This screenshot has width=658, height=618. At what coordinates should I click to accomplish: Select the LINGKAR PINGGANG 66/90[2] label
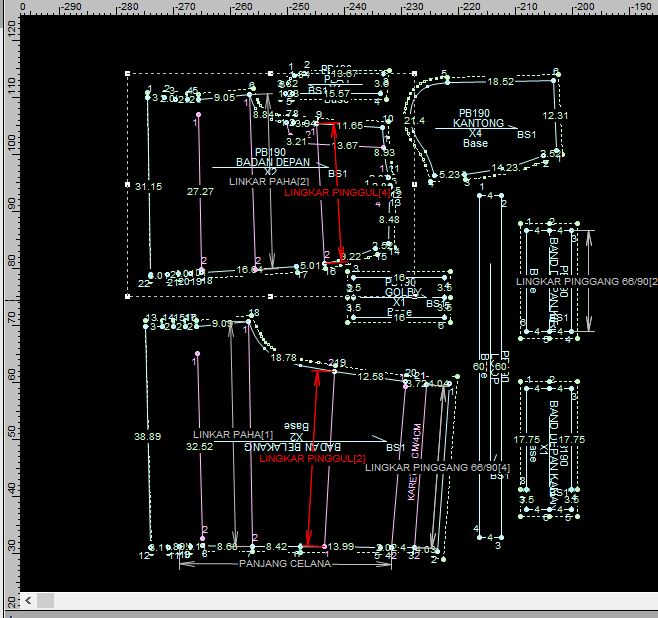587,282
